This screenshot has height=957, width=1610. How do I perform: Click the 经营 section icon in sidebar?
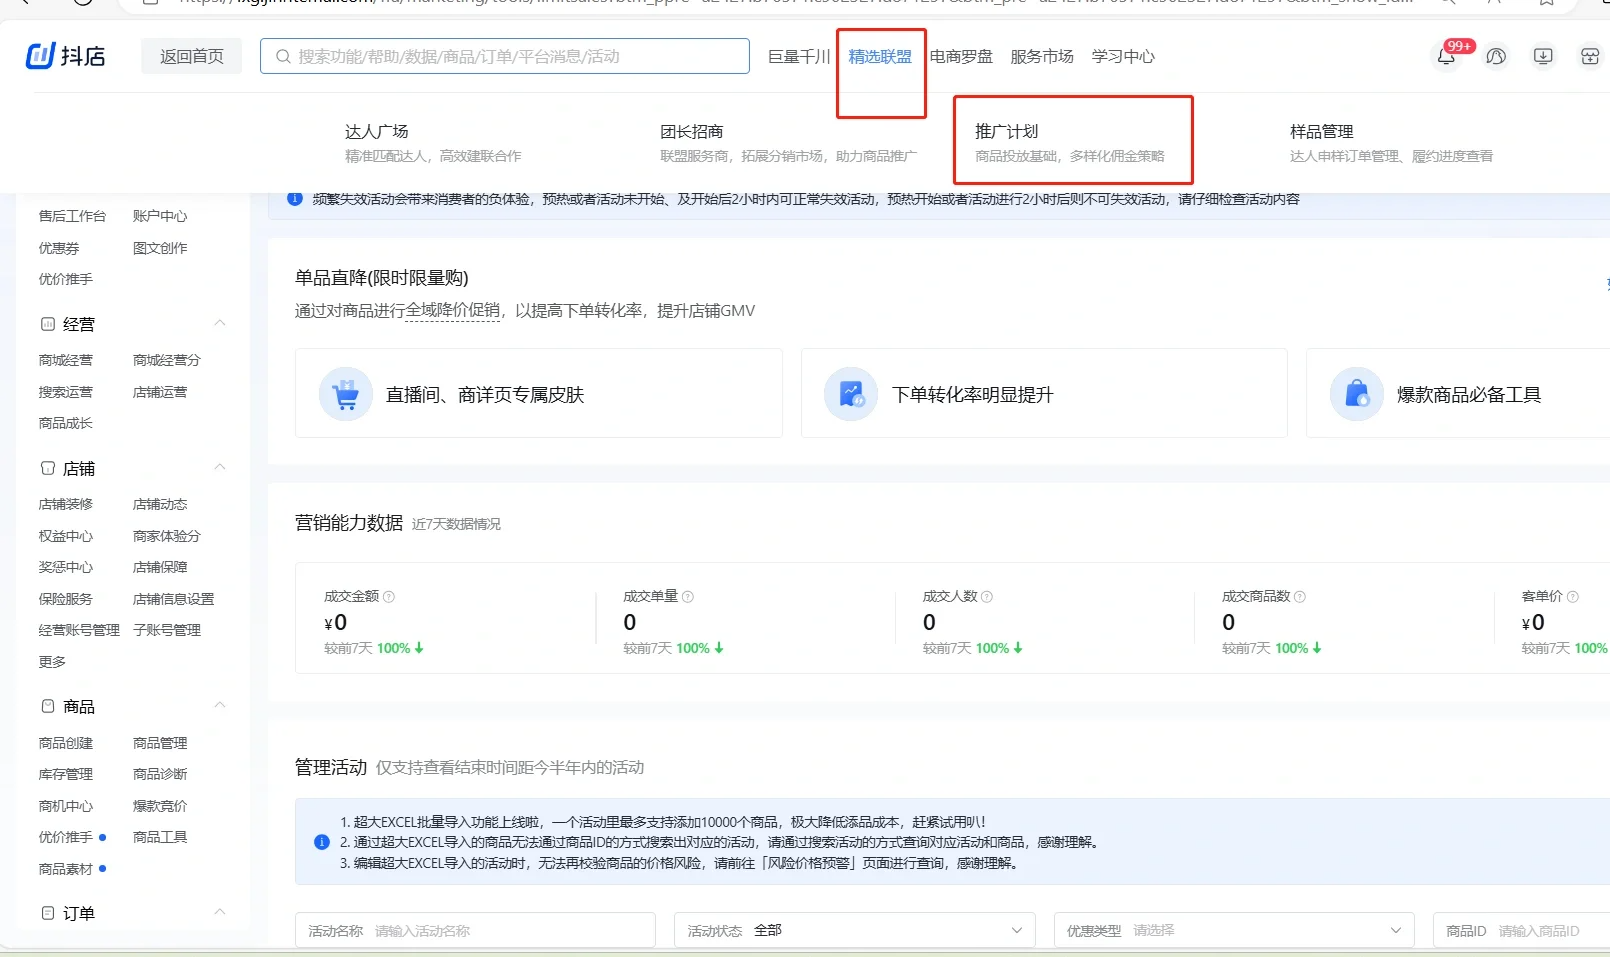pos(47,323)
